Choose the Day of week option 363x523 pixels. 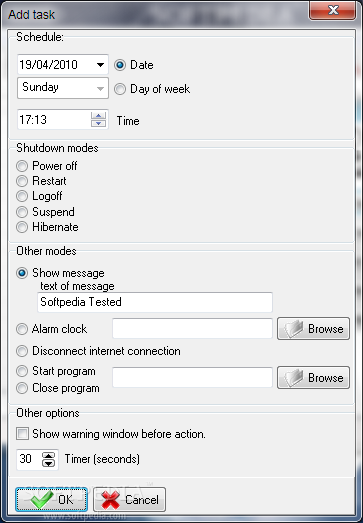(x=120, y=89)
